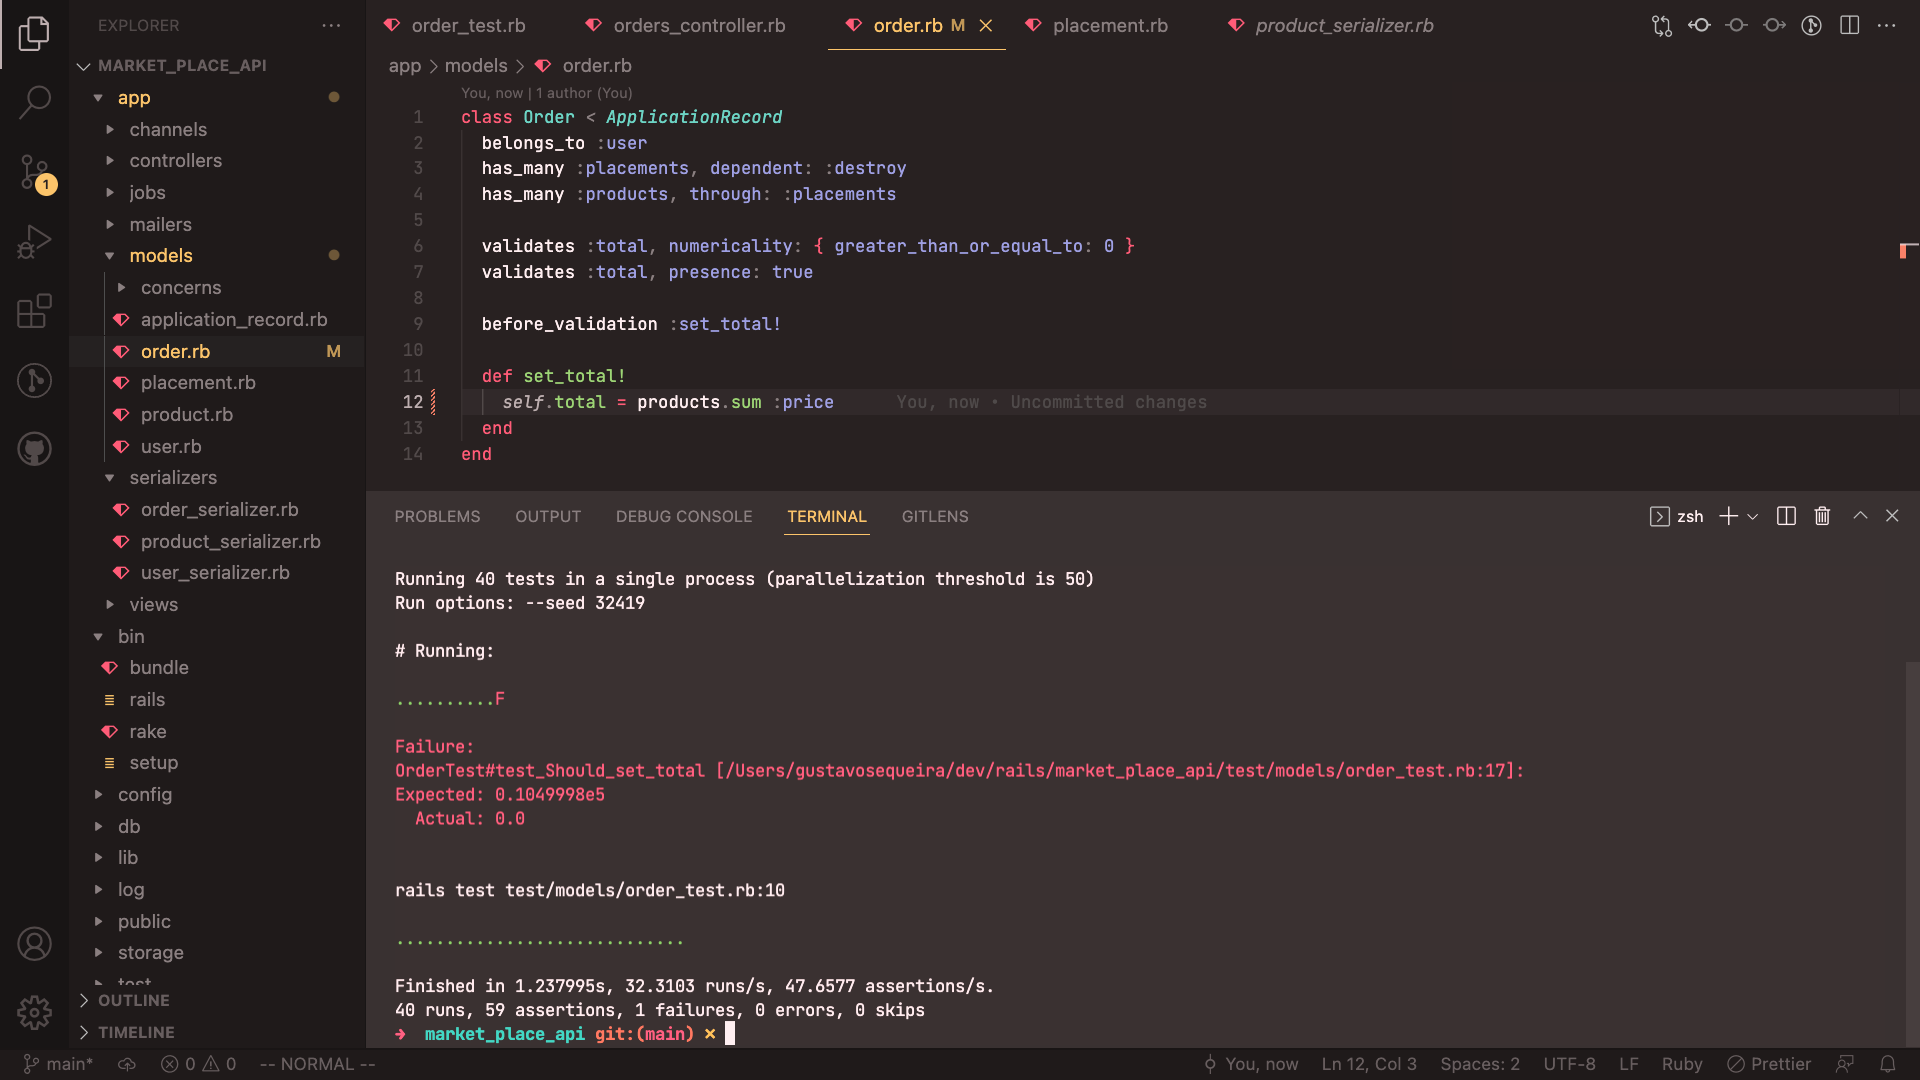Collapse the serializers folder

pyautogui.click(x=172, y=478)
